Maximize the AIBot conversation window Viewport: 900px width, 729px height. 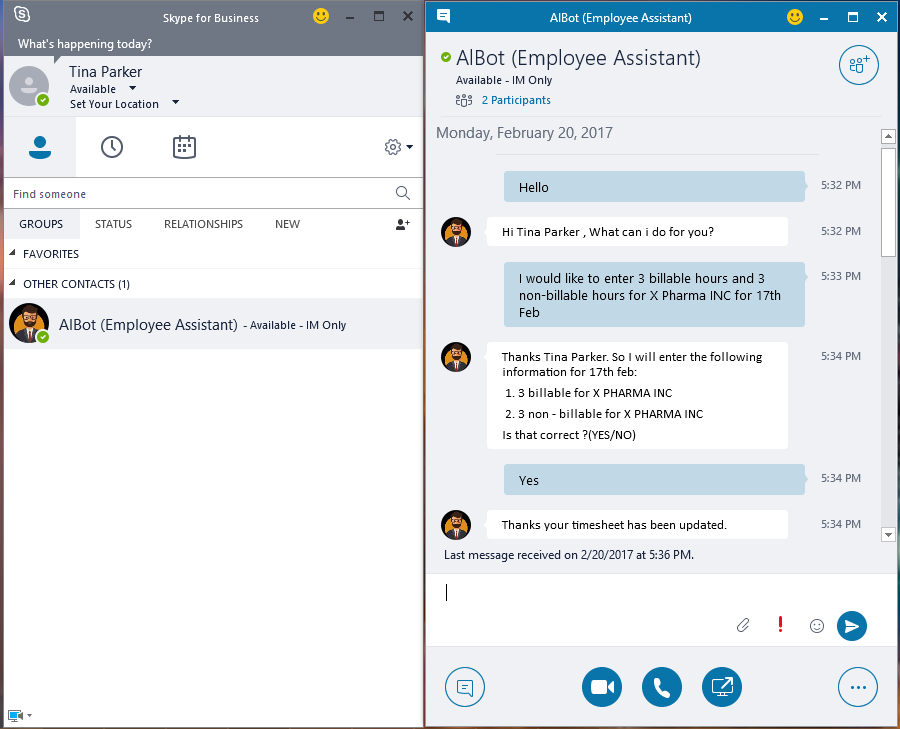coord(853,17)
